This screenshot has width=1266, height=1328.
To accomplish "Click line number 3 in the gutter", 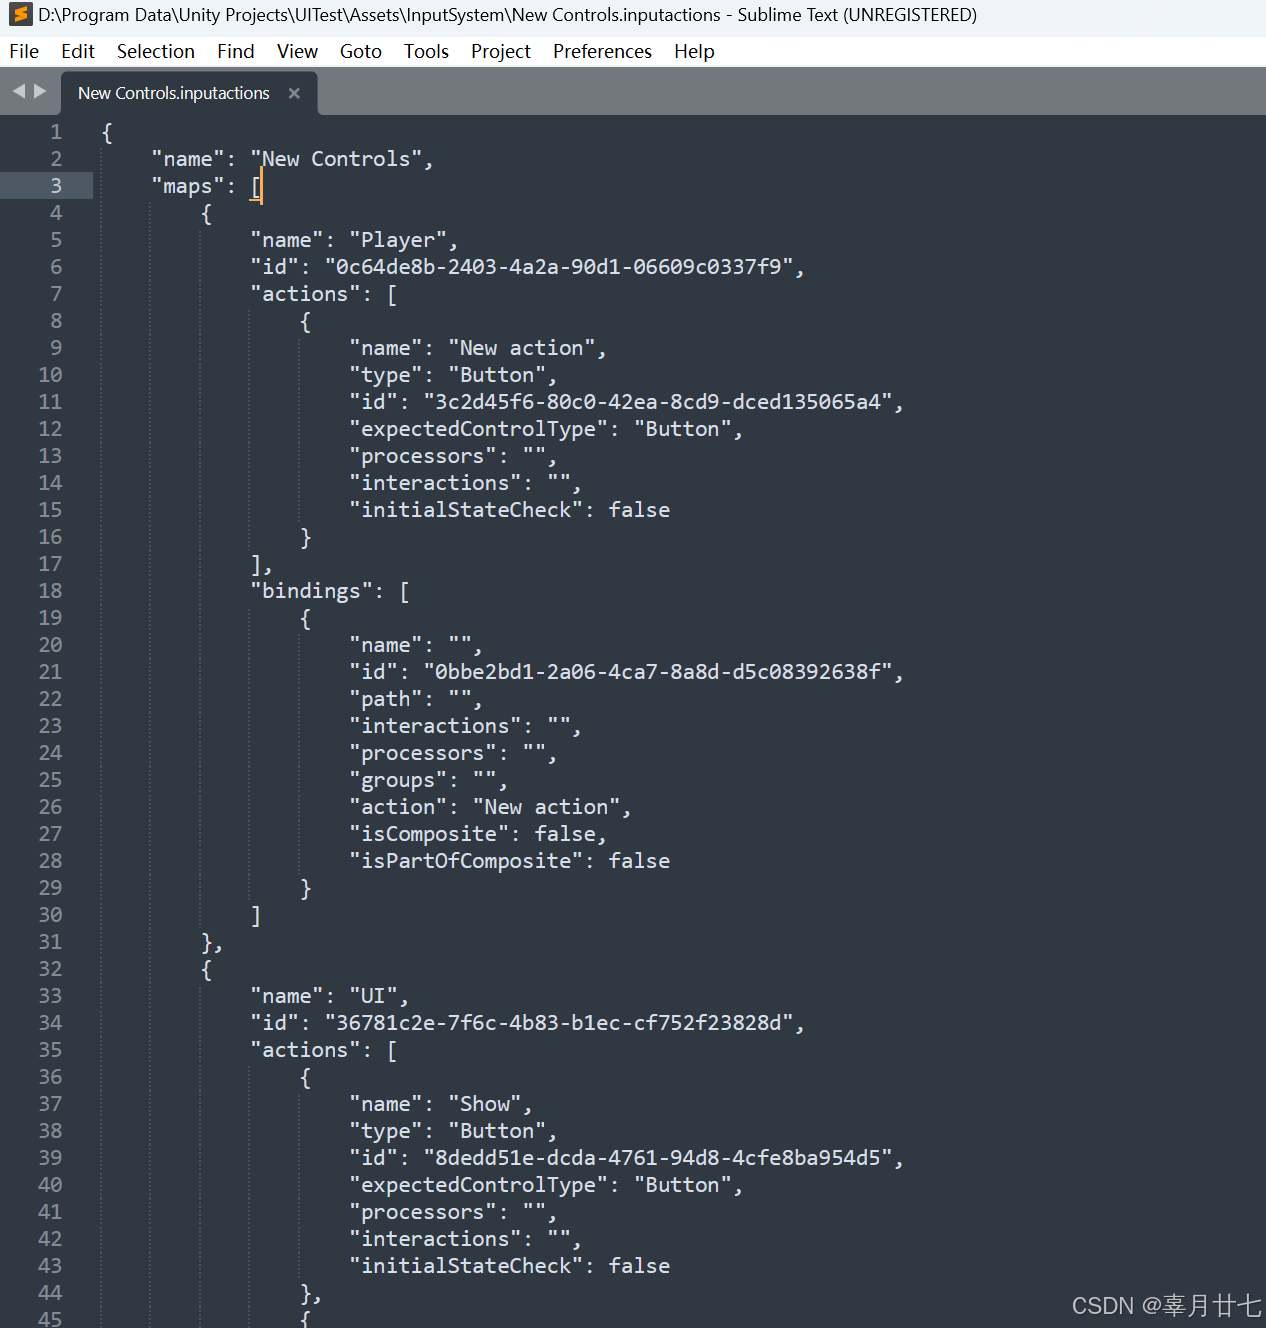I will point(55,185).
